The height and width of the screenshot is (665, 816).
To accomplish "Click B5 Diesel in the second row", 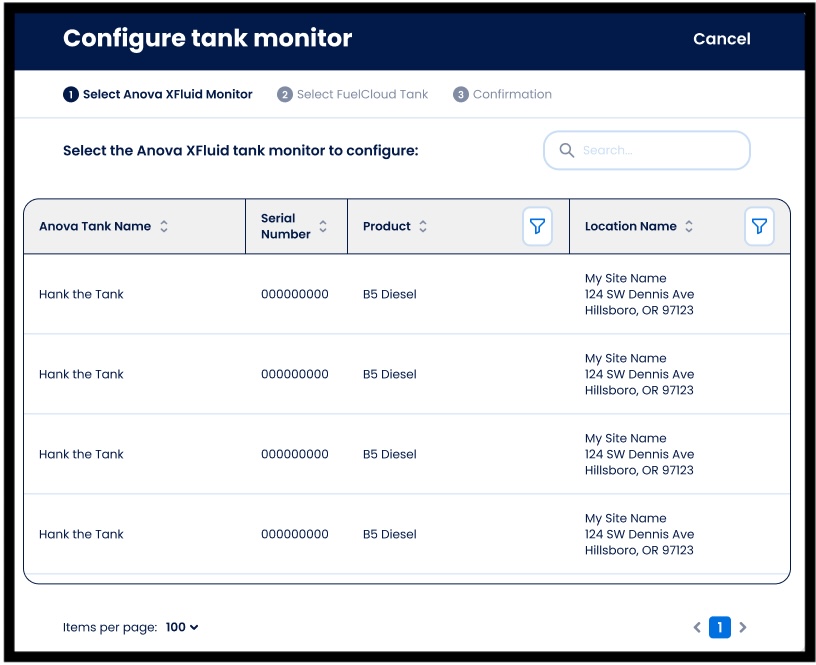I will 390,375.
